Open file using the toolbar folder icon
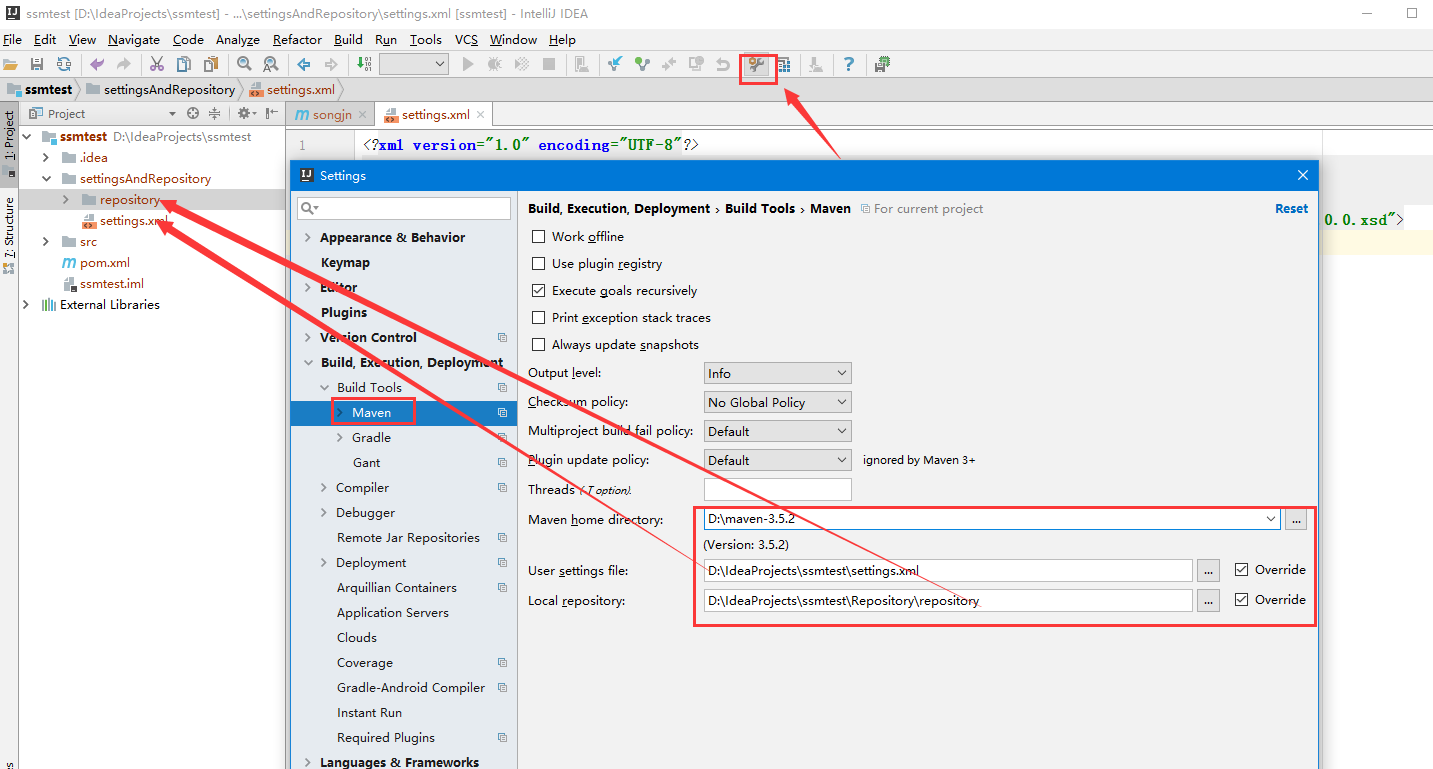 click(x=11, y=64)
